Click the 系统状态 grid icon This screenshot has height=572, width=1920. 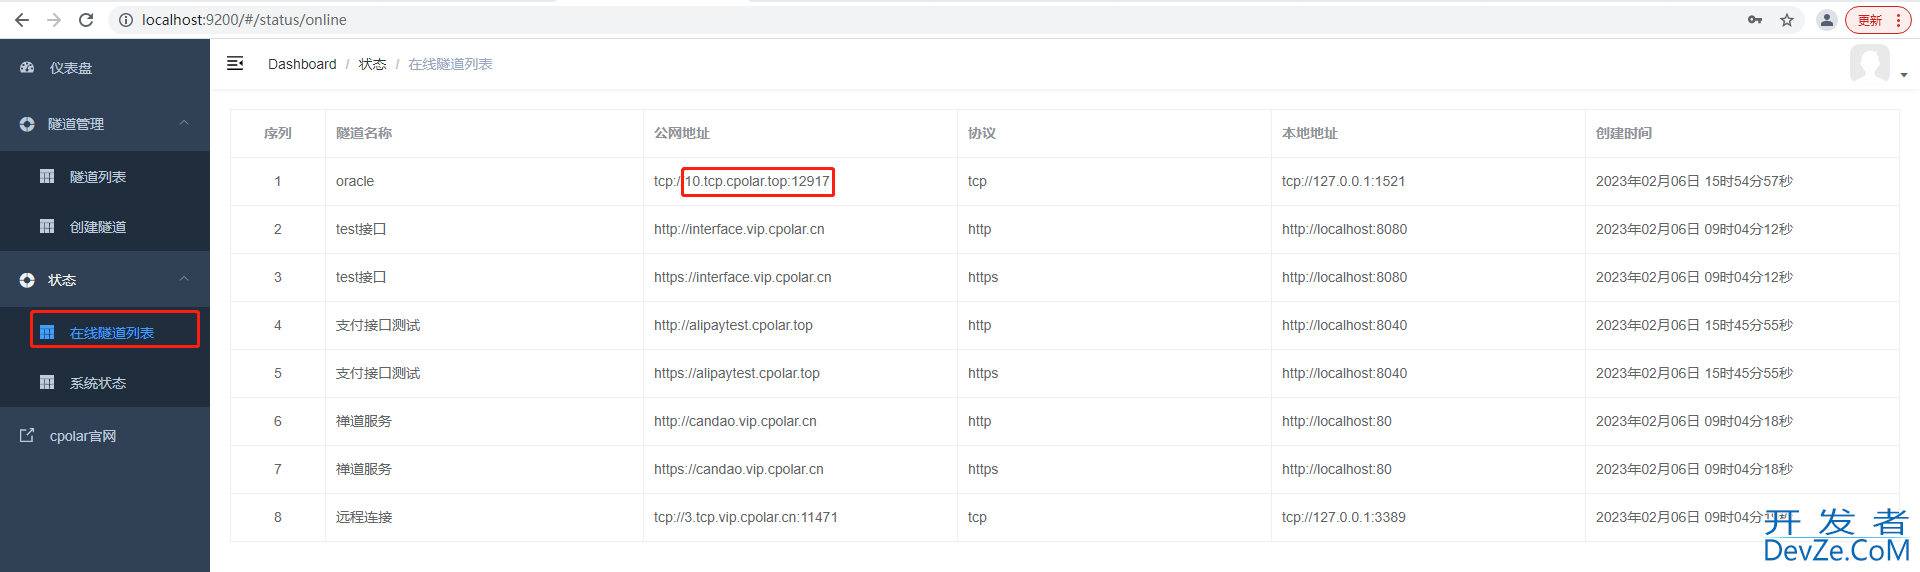coord(47,382)
